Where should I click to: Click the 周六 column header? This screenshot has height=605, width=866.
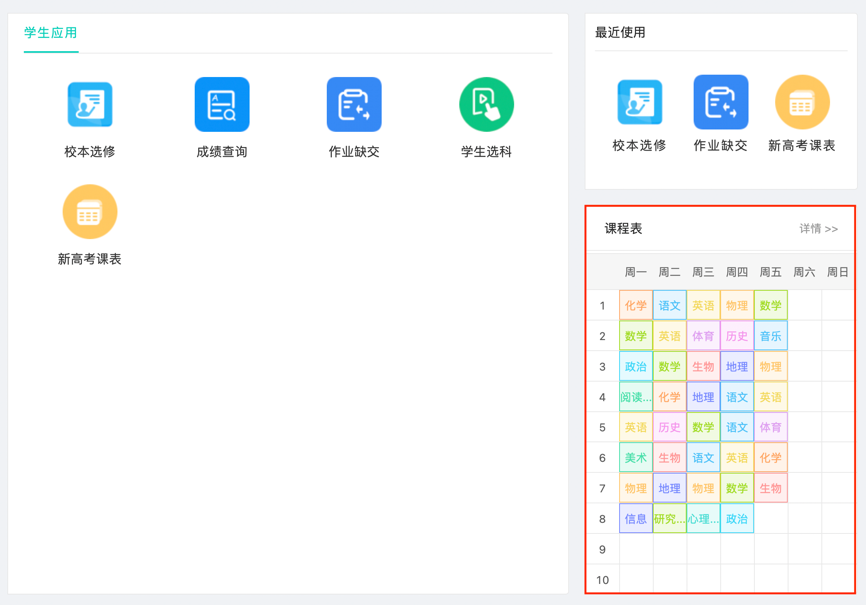coord(804,272)
